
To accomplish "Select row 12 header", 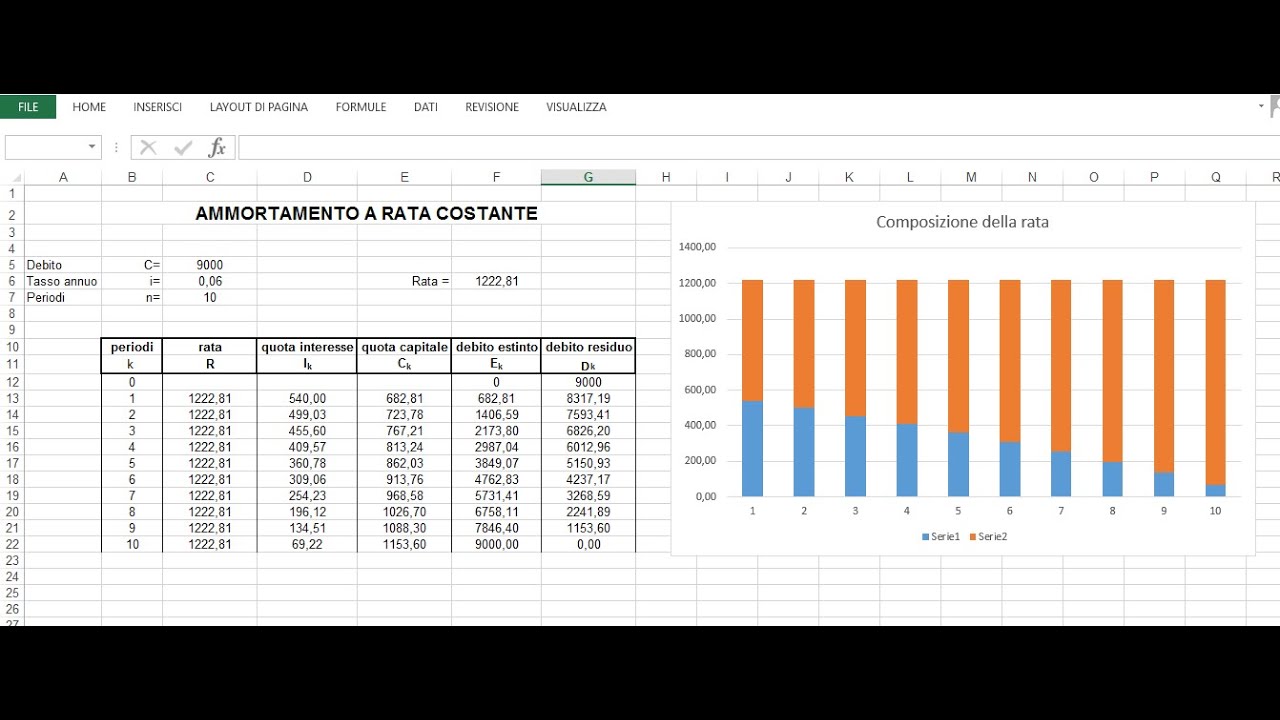I will coord(12,382).
